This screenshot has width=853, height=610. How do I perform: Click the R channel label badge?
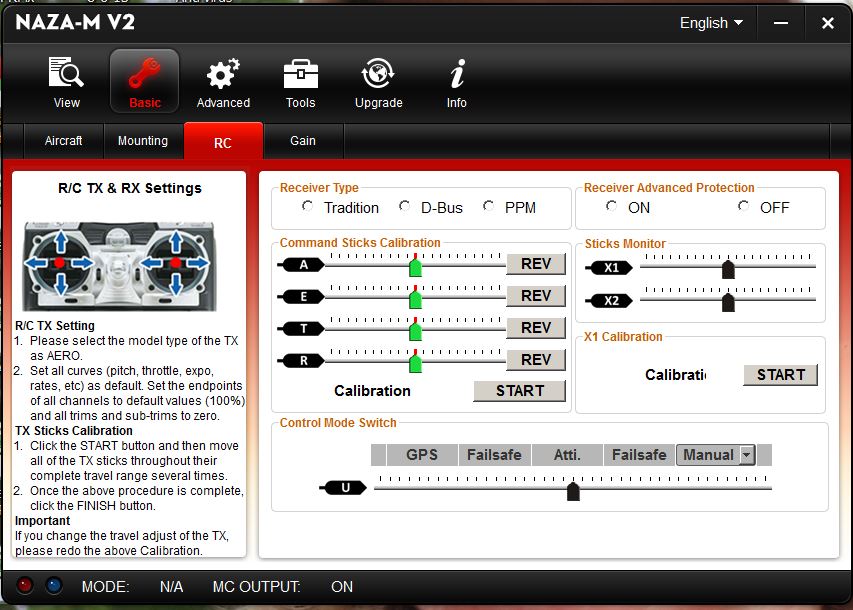coord(301,361)
